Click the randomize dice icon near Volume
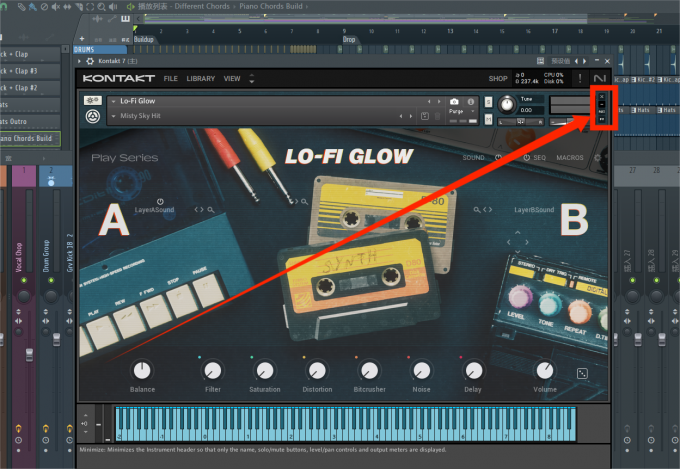 point(582,373)
